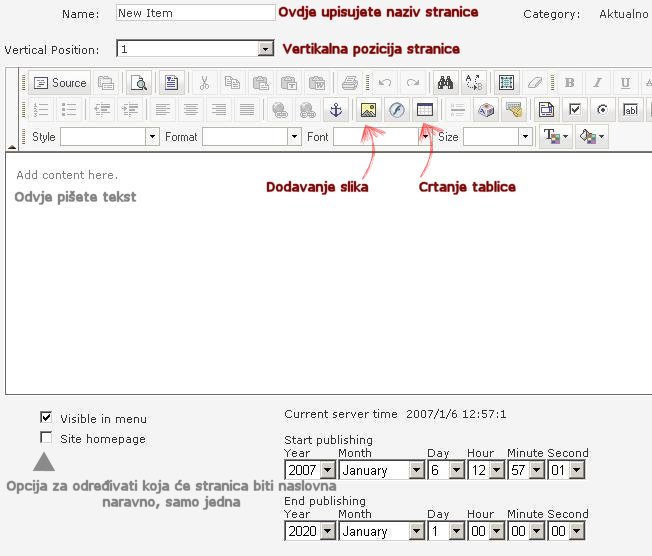
Task: Click the Anchor icon in toolbar
Action: [x=337, y=110]
